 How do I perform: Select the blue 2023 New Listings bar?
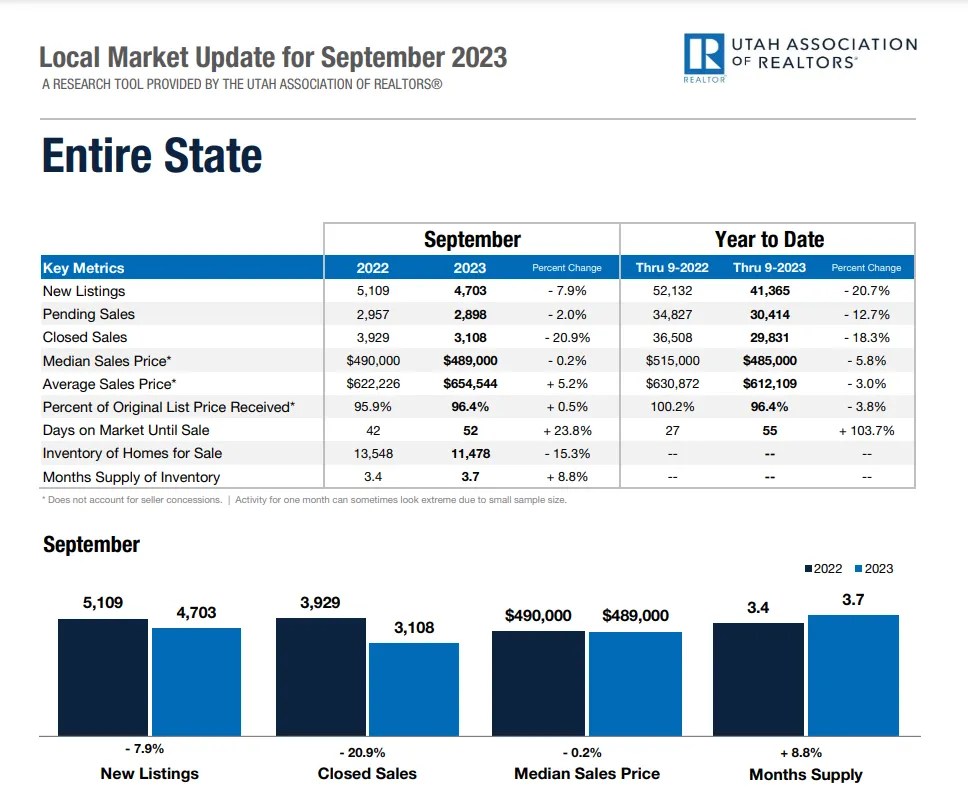pos(196,680)
